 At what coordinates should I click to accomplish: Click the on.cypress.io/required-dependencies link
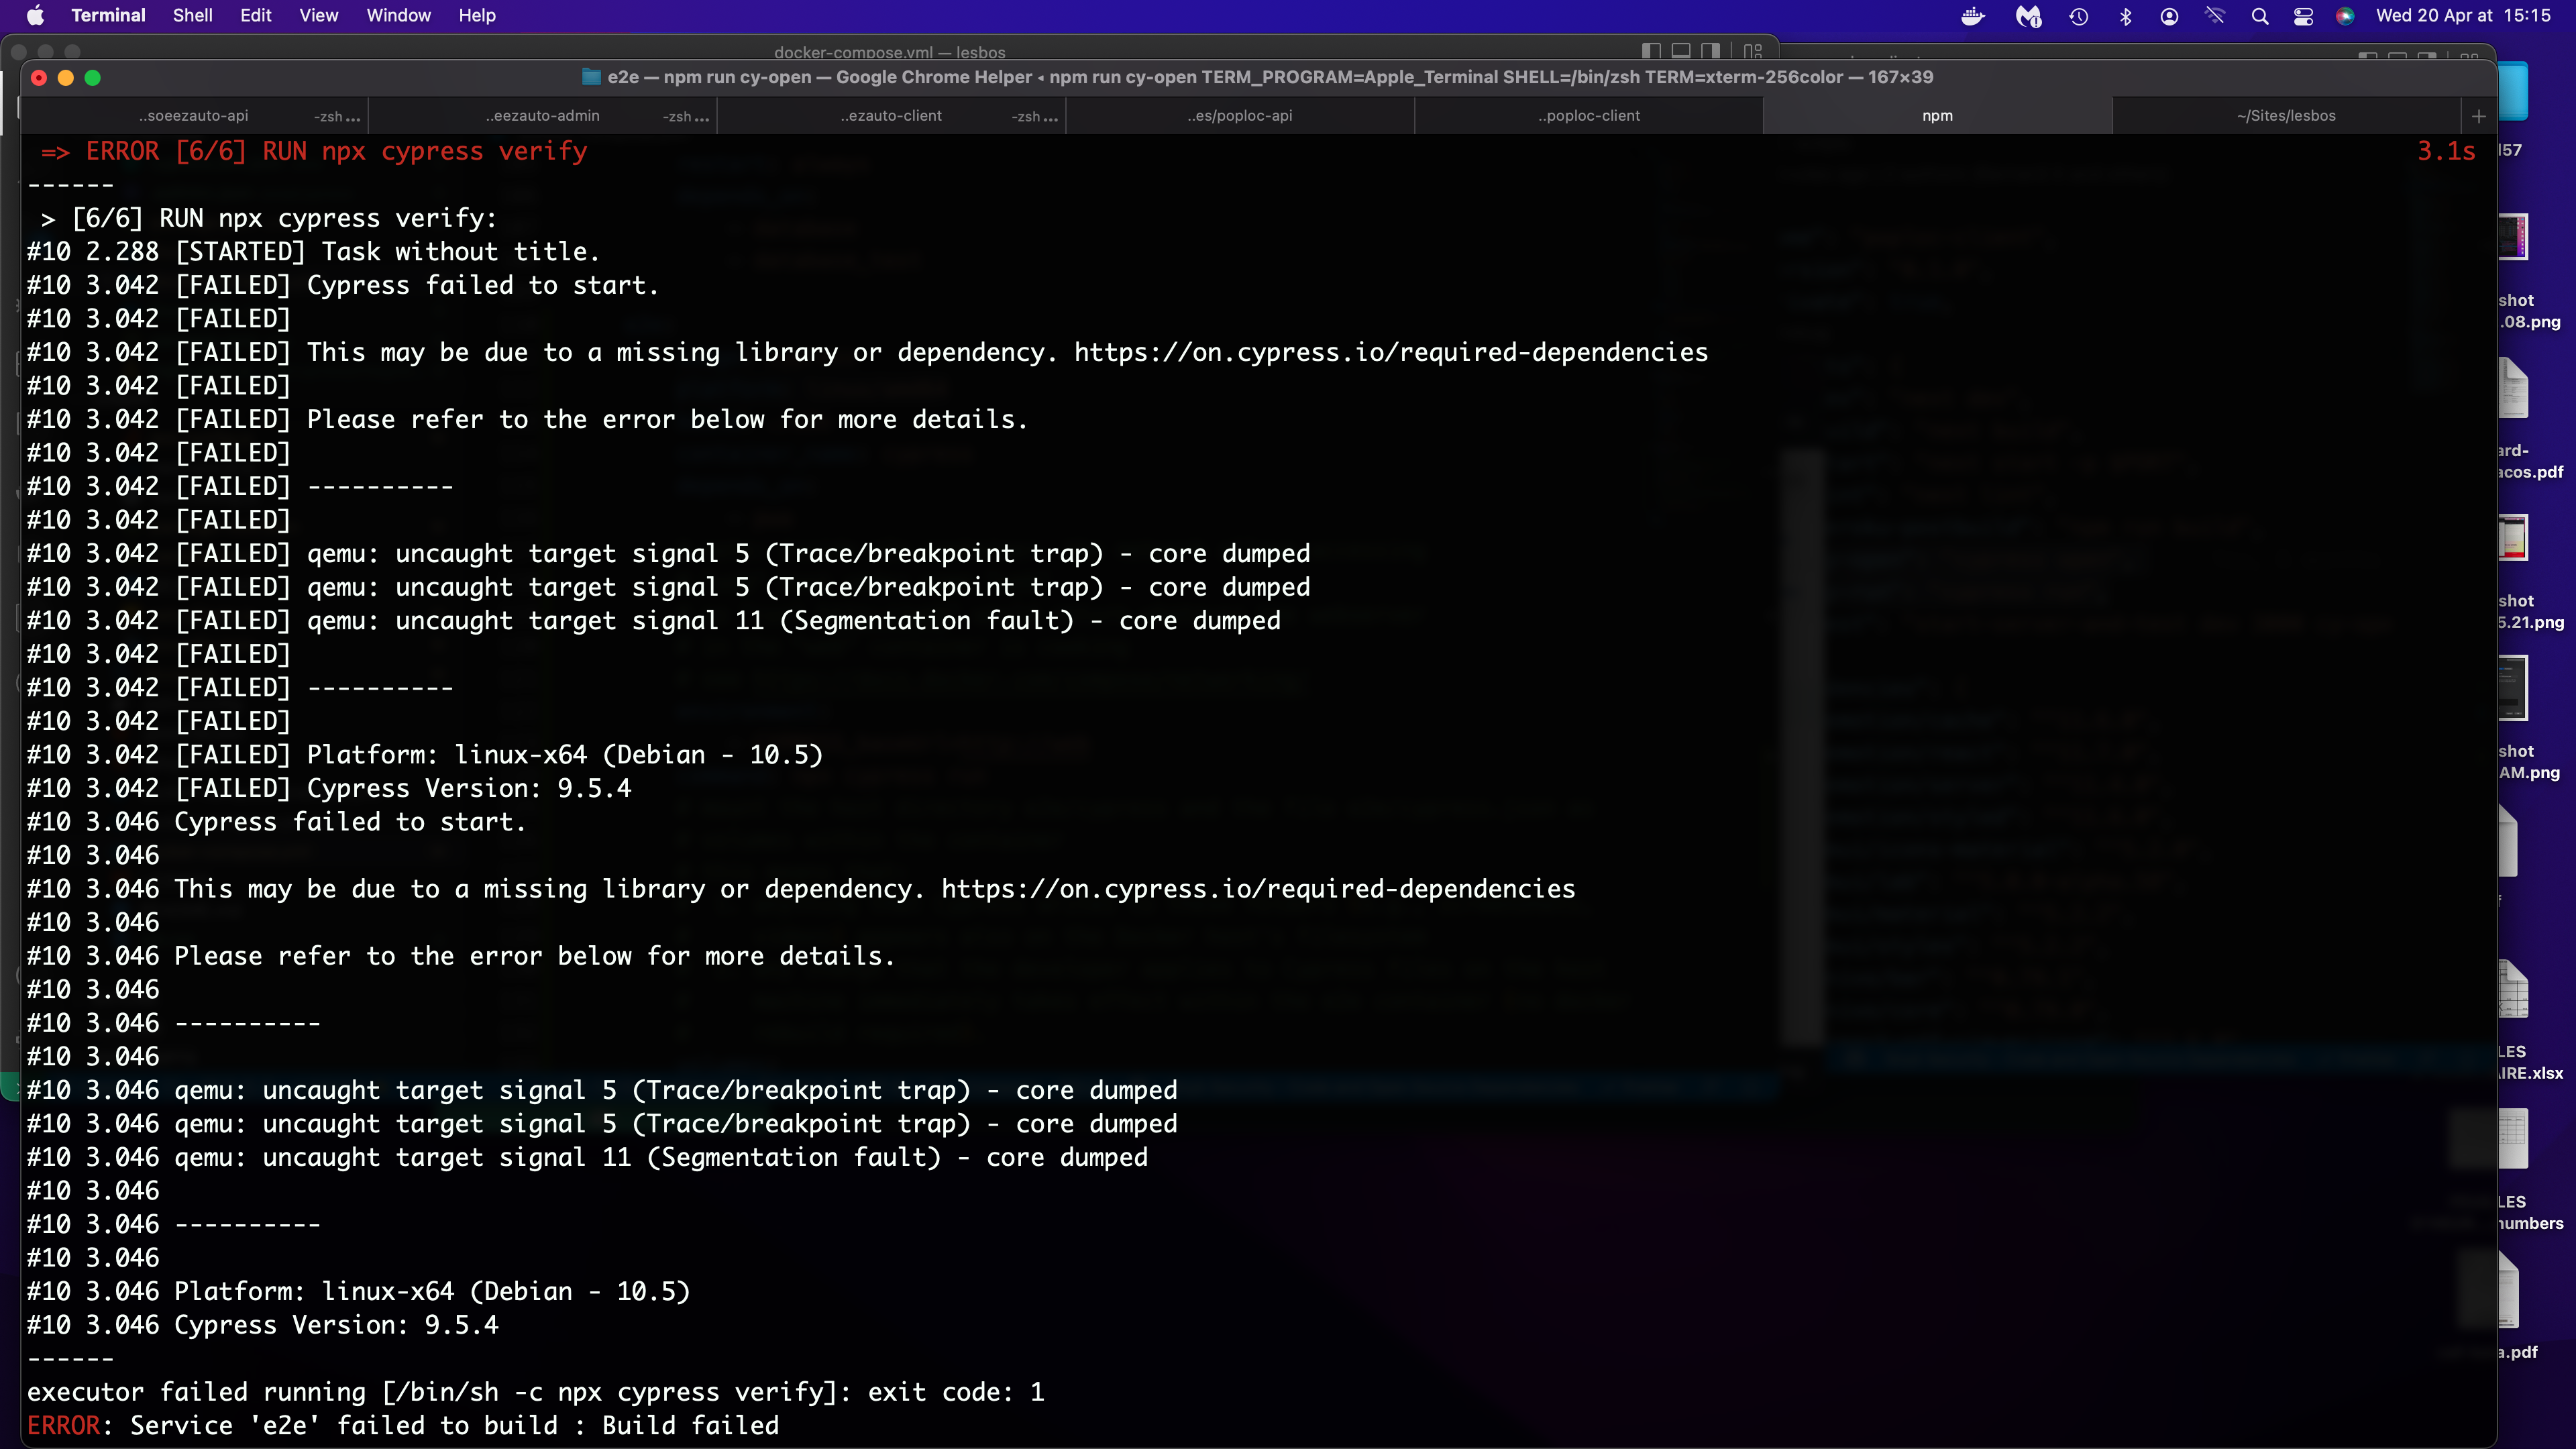[1389, 352]
